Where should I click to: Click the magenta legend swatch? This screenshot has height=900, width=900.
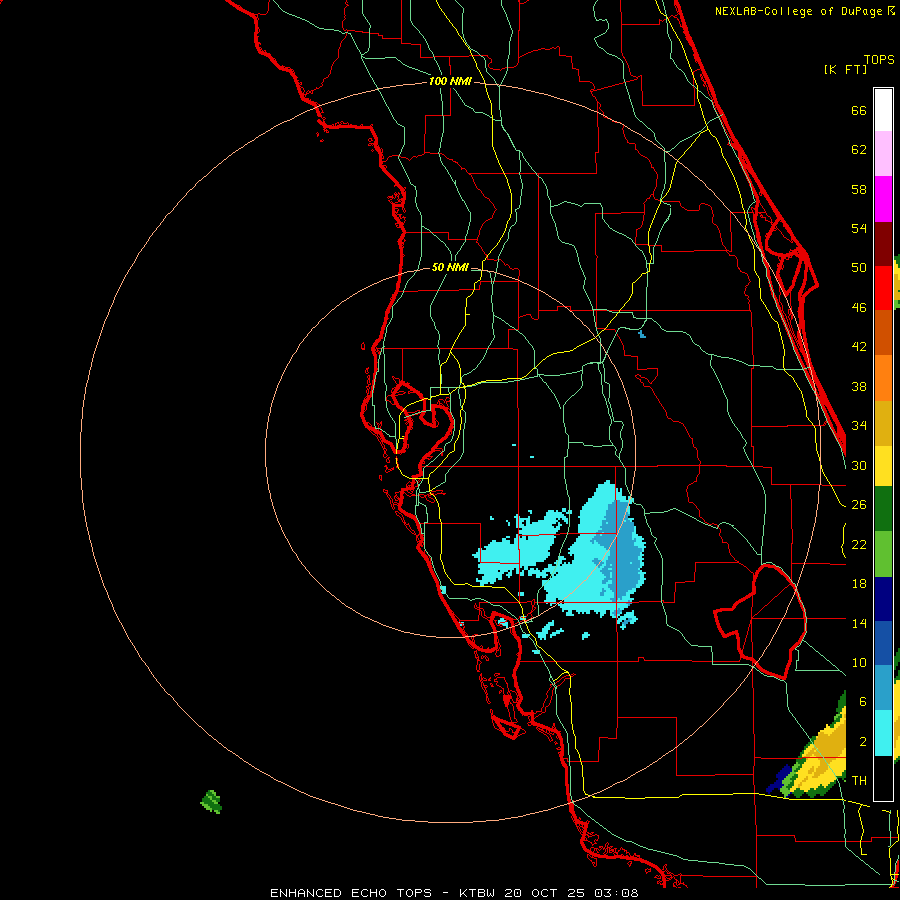pyautogui.click(x=883, y=199)
